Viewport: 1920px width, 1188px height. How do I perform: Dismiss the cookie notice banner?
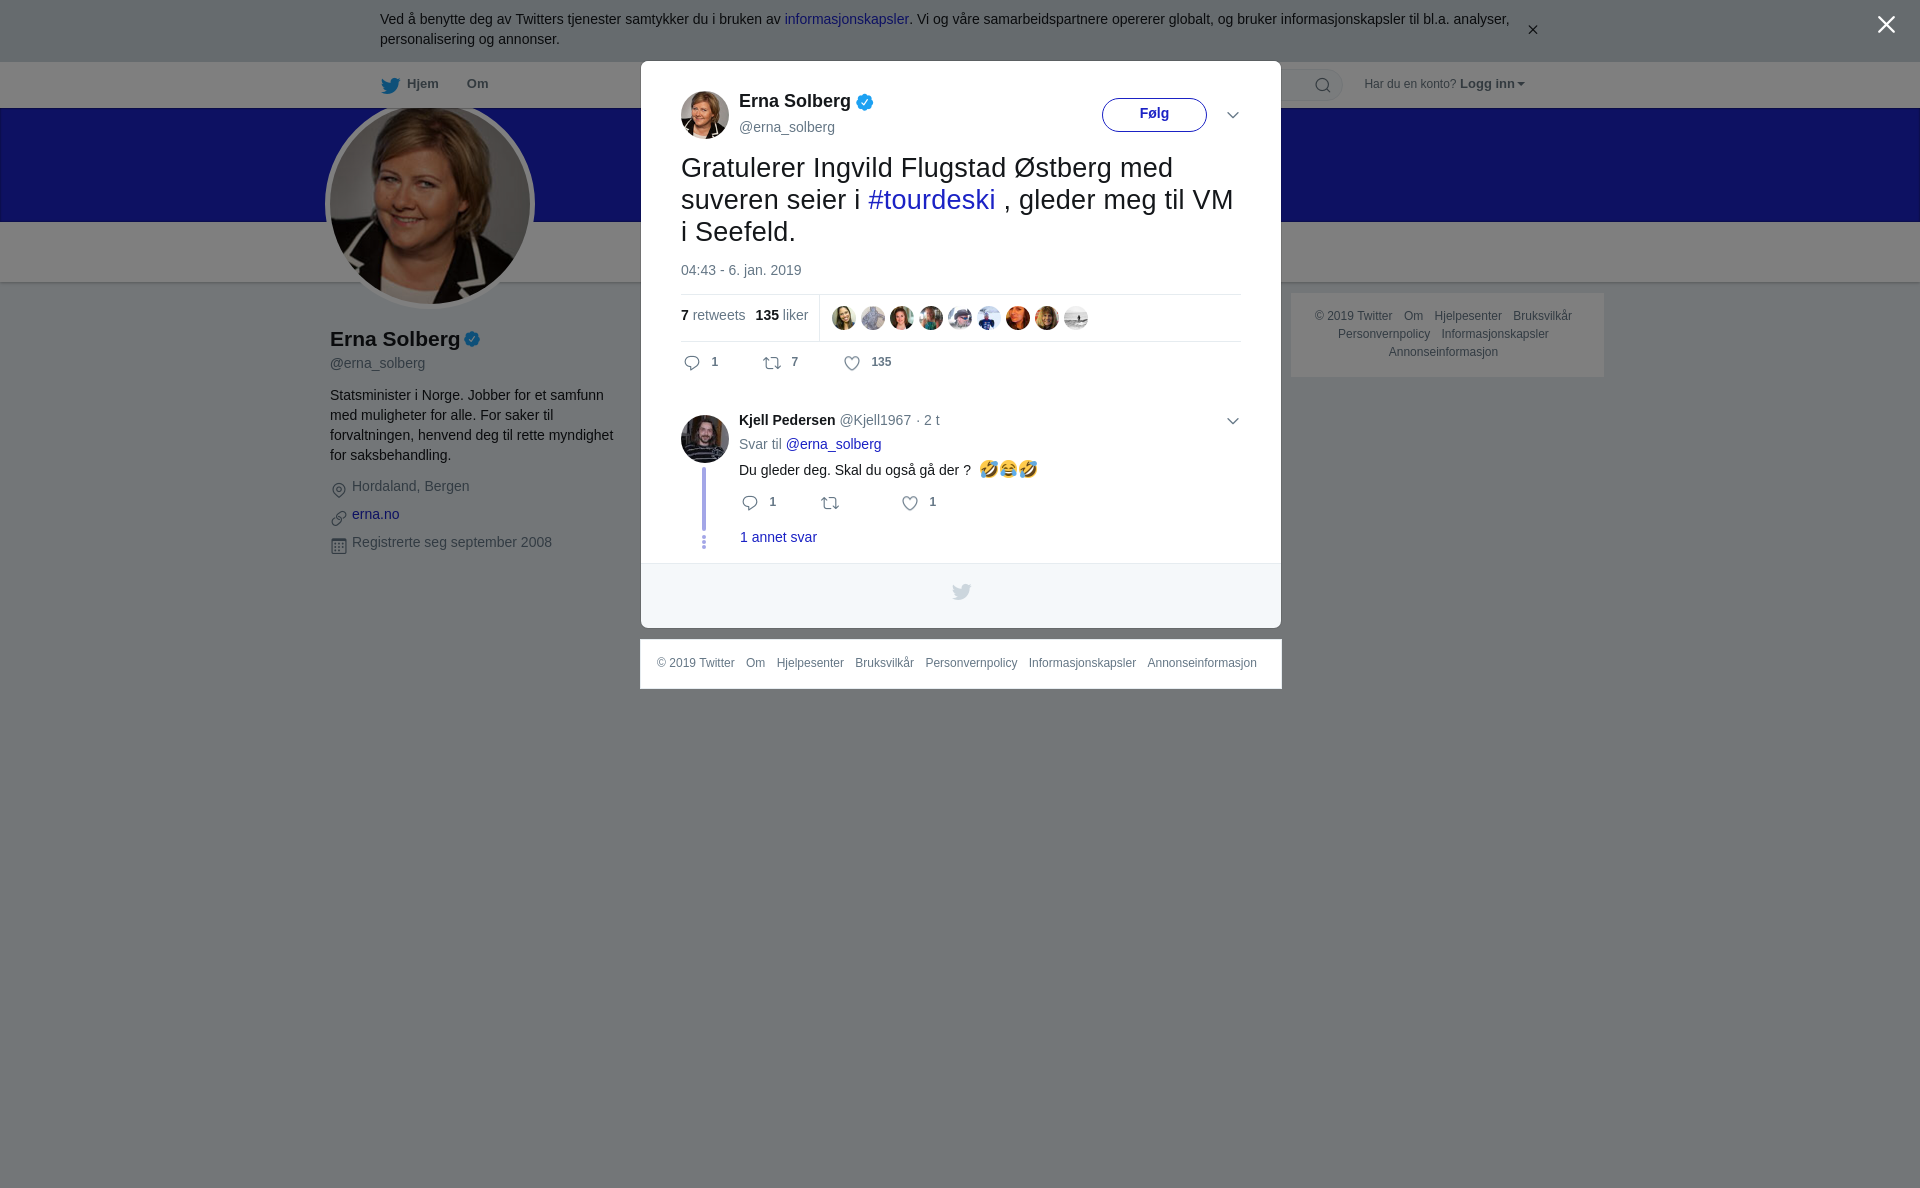coord(1532,30)
